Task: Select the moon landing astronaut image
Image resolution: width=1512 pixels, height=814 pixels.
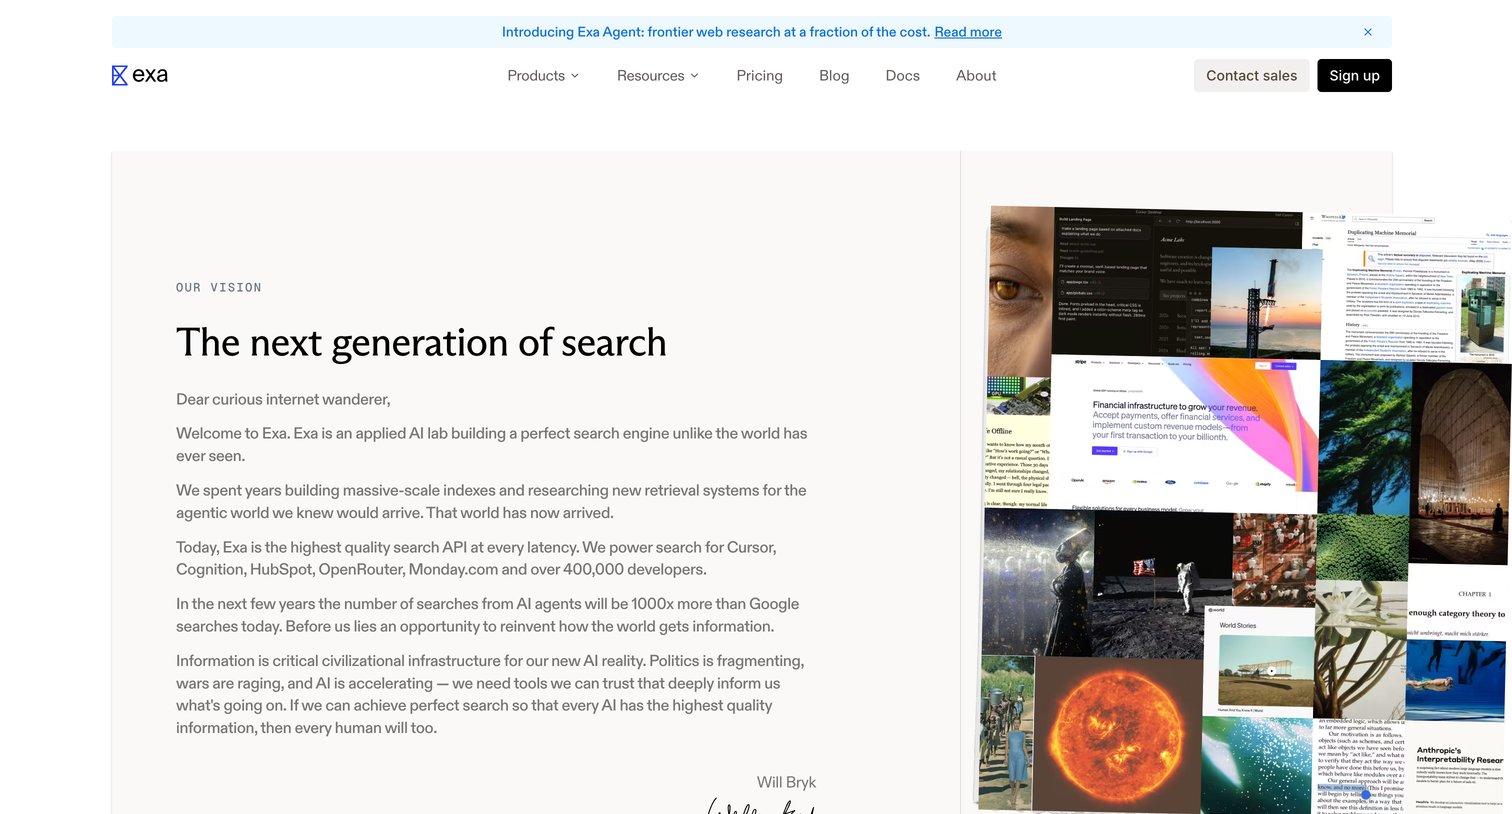Action: [x=1160, y=585]
